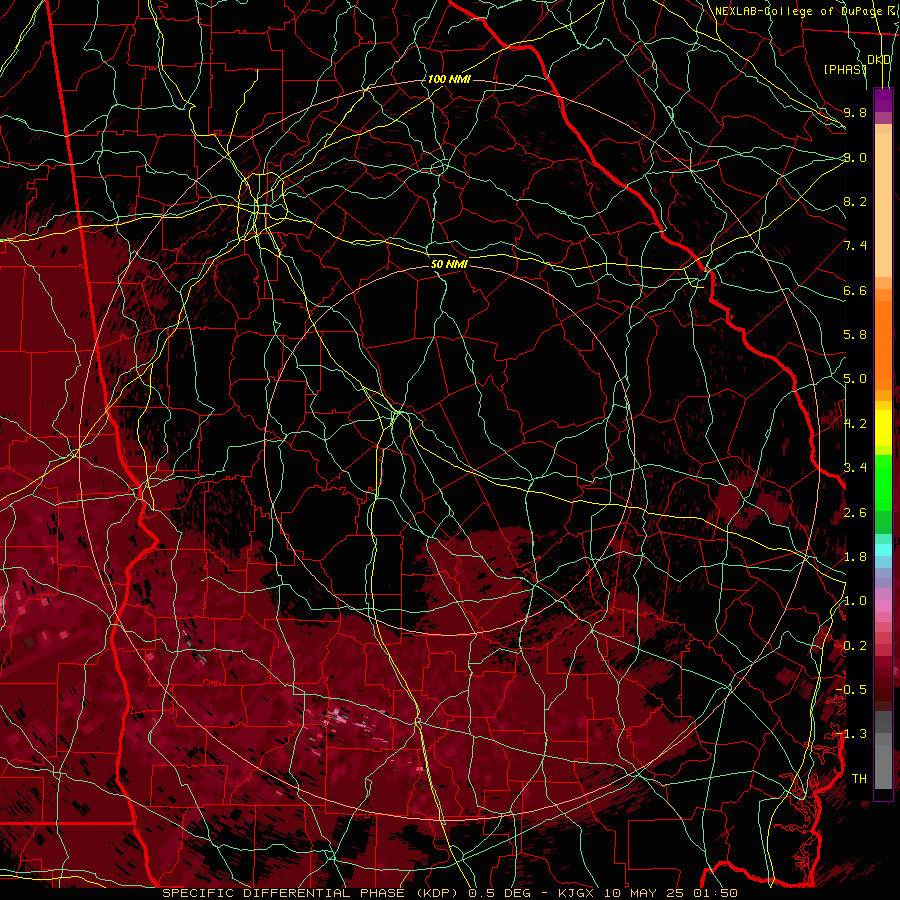Image resolution: width=900 pixels, height=900 pixels.
Task: Click the [PHAS] legend unit label
Action: point(844,69)
